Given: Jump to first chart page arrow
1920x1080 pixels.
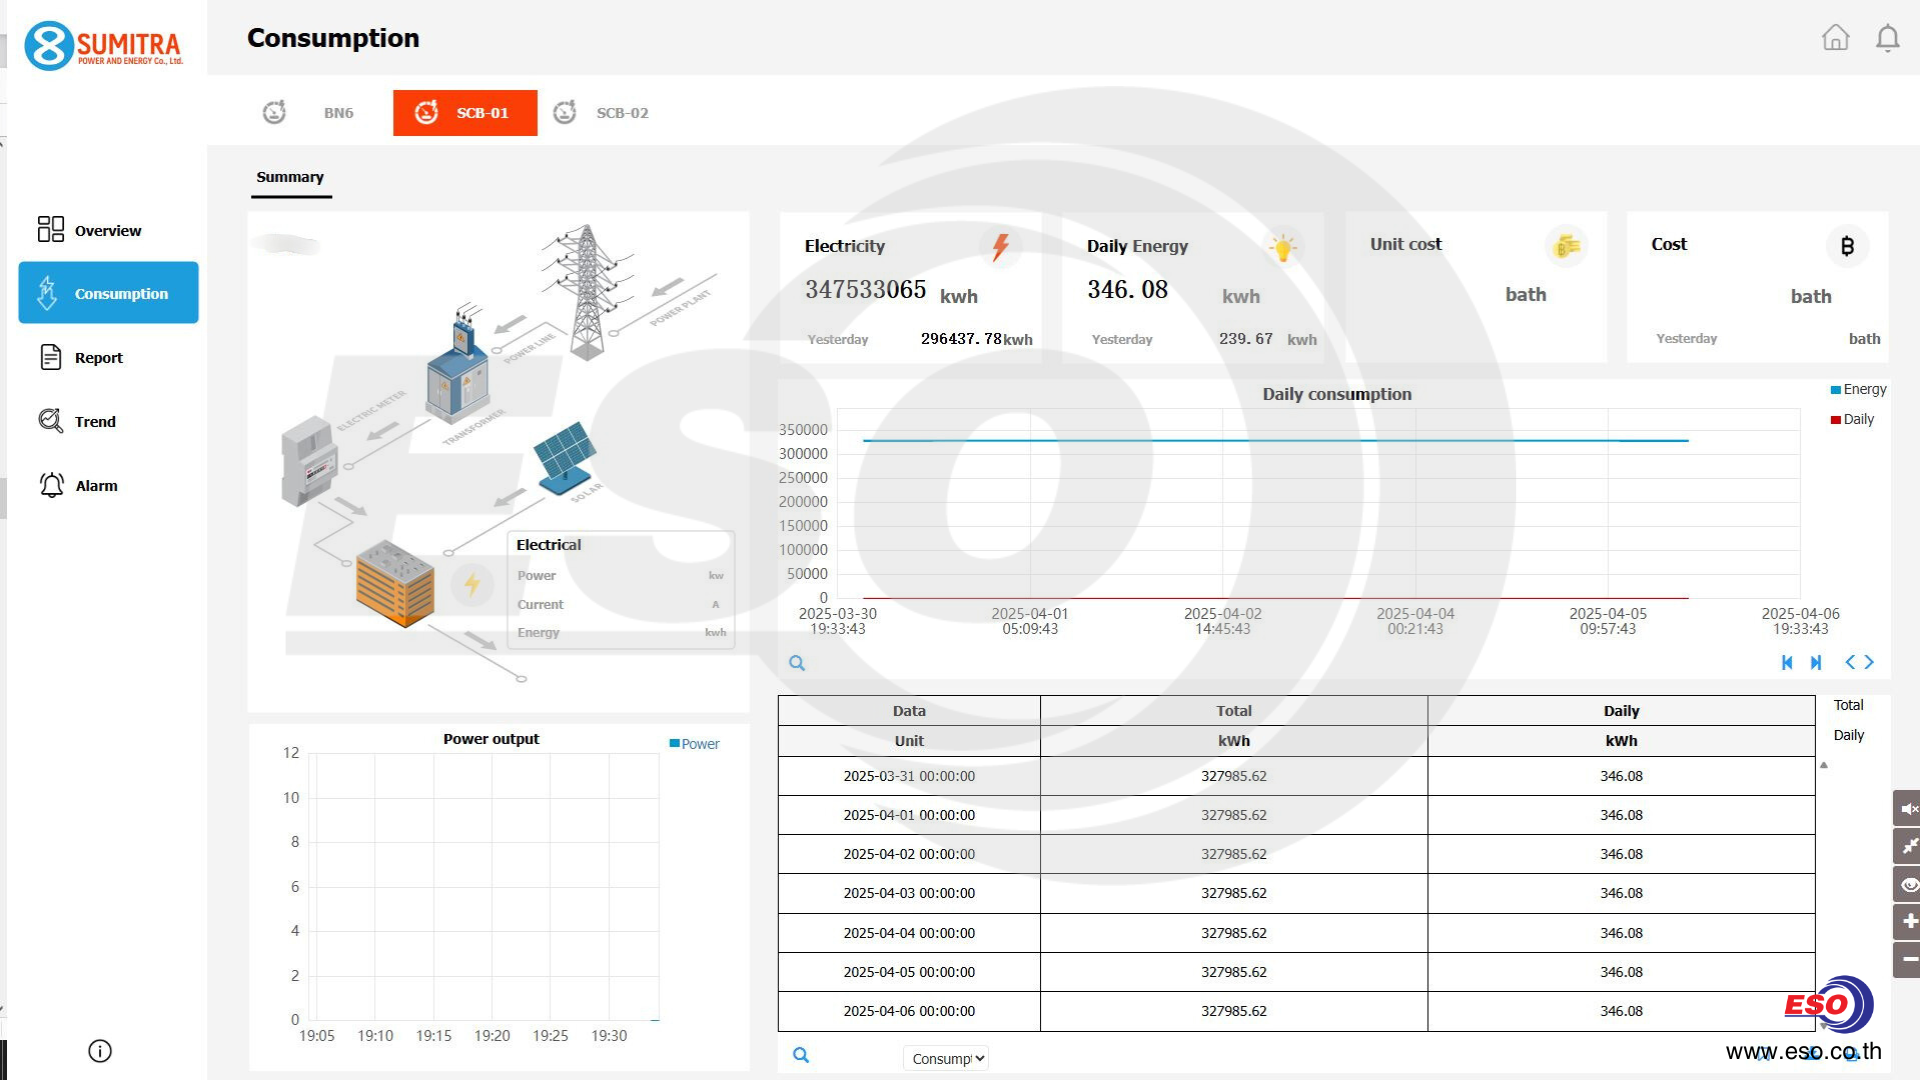Looking at the screenshot, I should pos(1787,662).
